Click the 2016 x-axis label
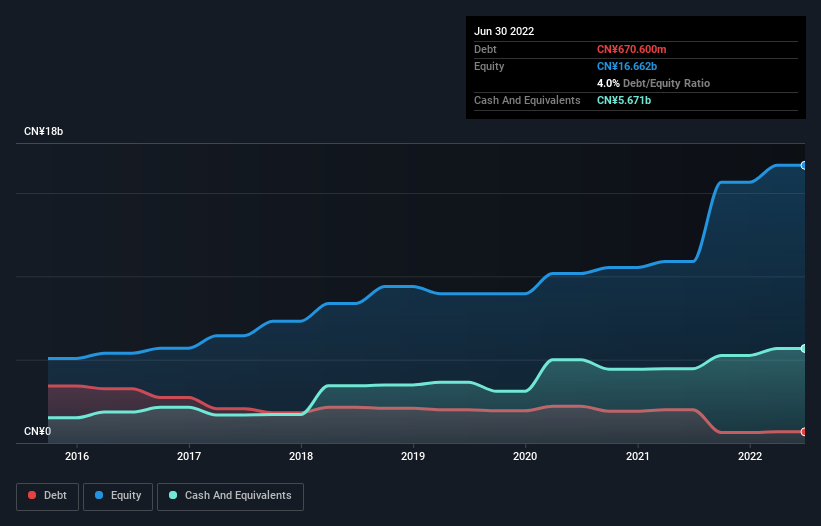The width and height of the screenshot is (821, 526). click(x=77, y=456)
